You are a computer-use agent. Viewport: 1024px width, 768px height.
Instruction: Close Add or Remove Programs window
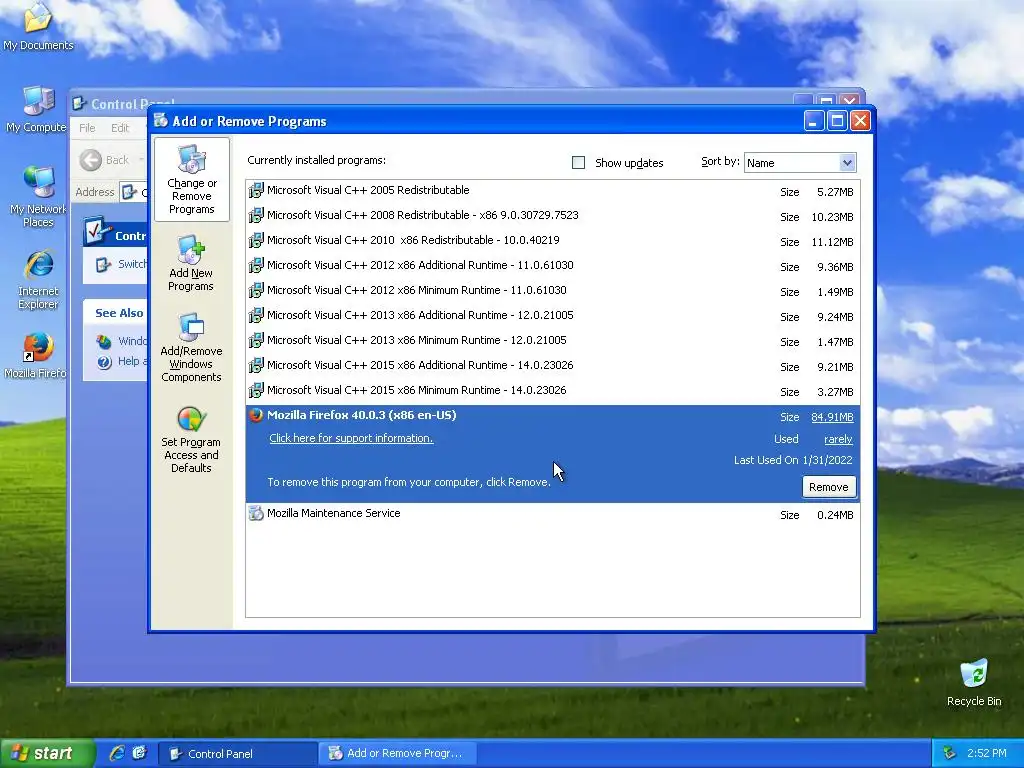tap(861, 121)
